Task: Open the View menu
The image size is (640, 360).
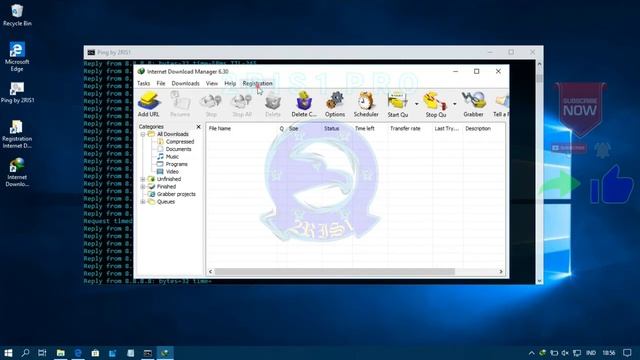Action: coord(211,83)
